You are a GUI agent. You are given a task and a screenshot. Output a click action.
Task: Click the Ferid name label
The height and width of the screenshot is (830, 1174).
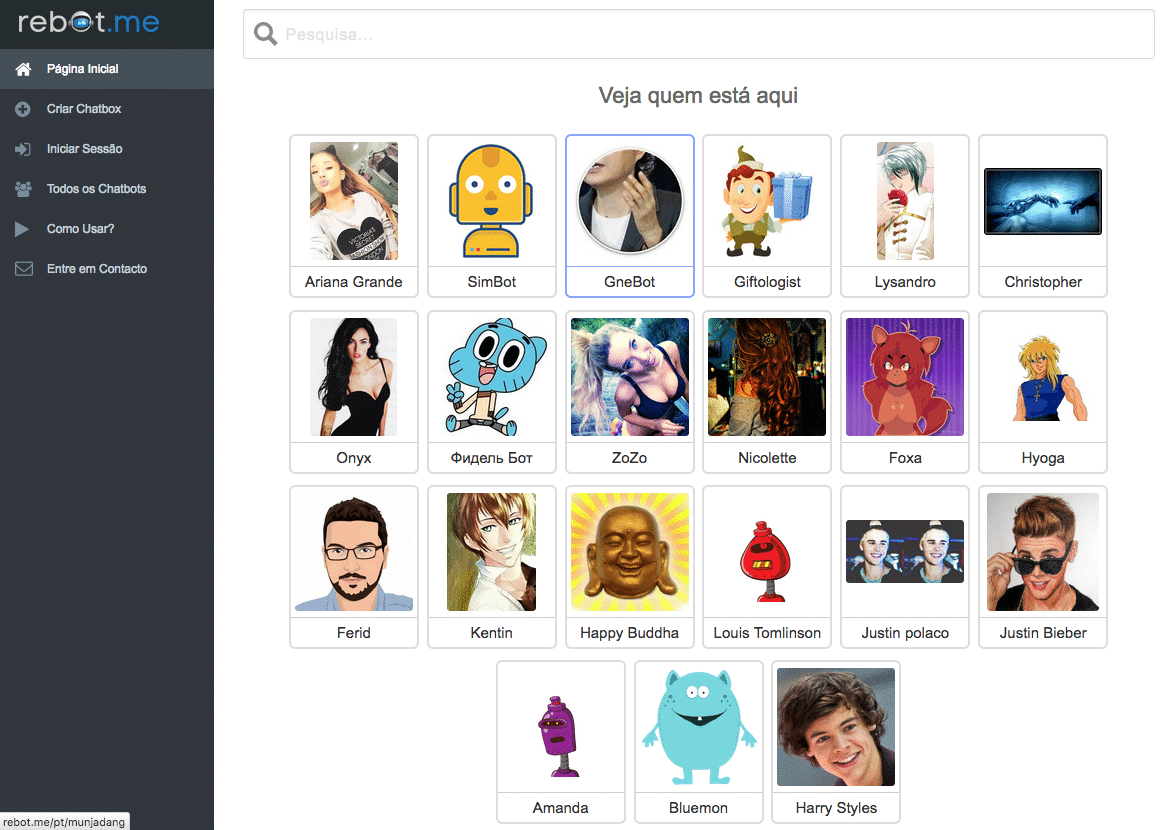pyautogui.click(x=353, y=632)
